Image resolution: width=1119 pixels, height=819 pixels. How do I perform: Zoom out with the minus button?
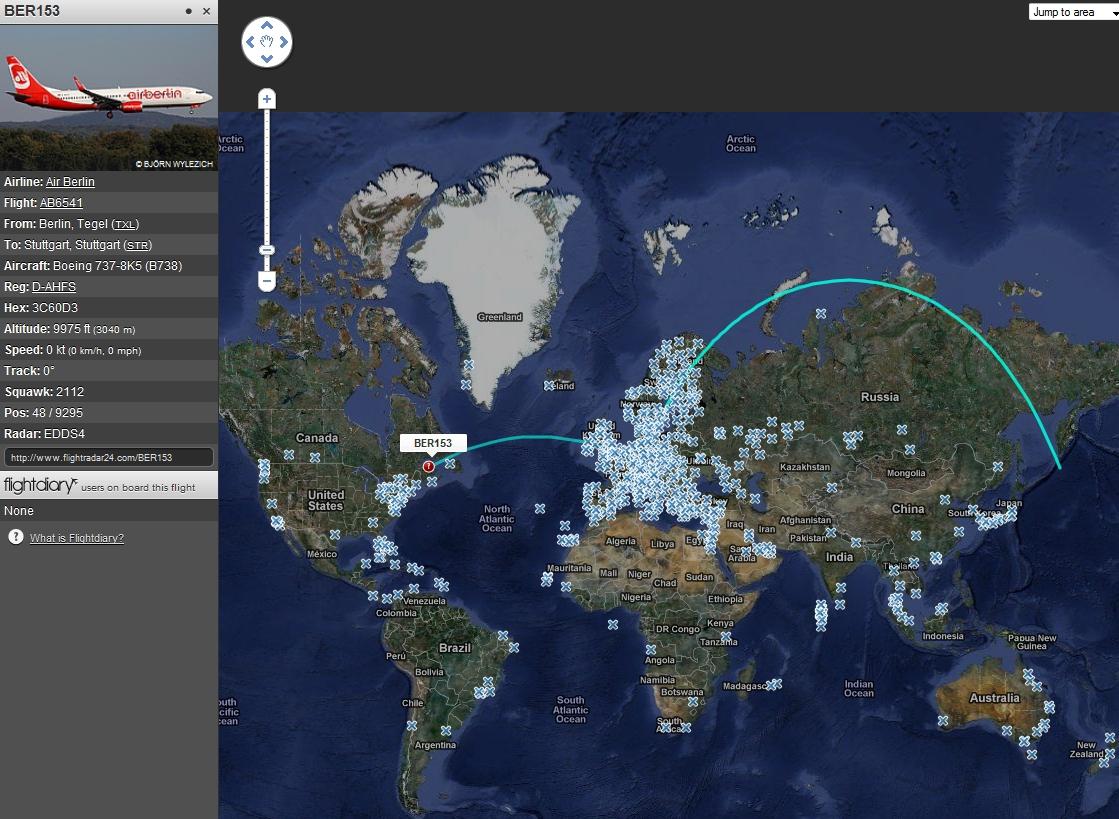coord(267,281)
